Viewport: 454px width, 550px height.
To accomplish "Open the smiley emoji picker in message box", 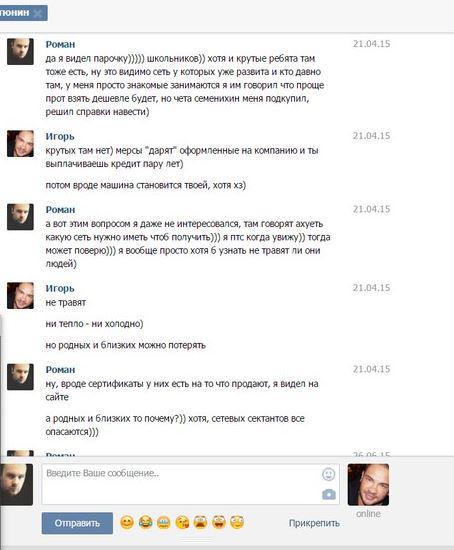I will point(328,474).
